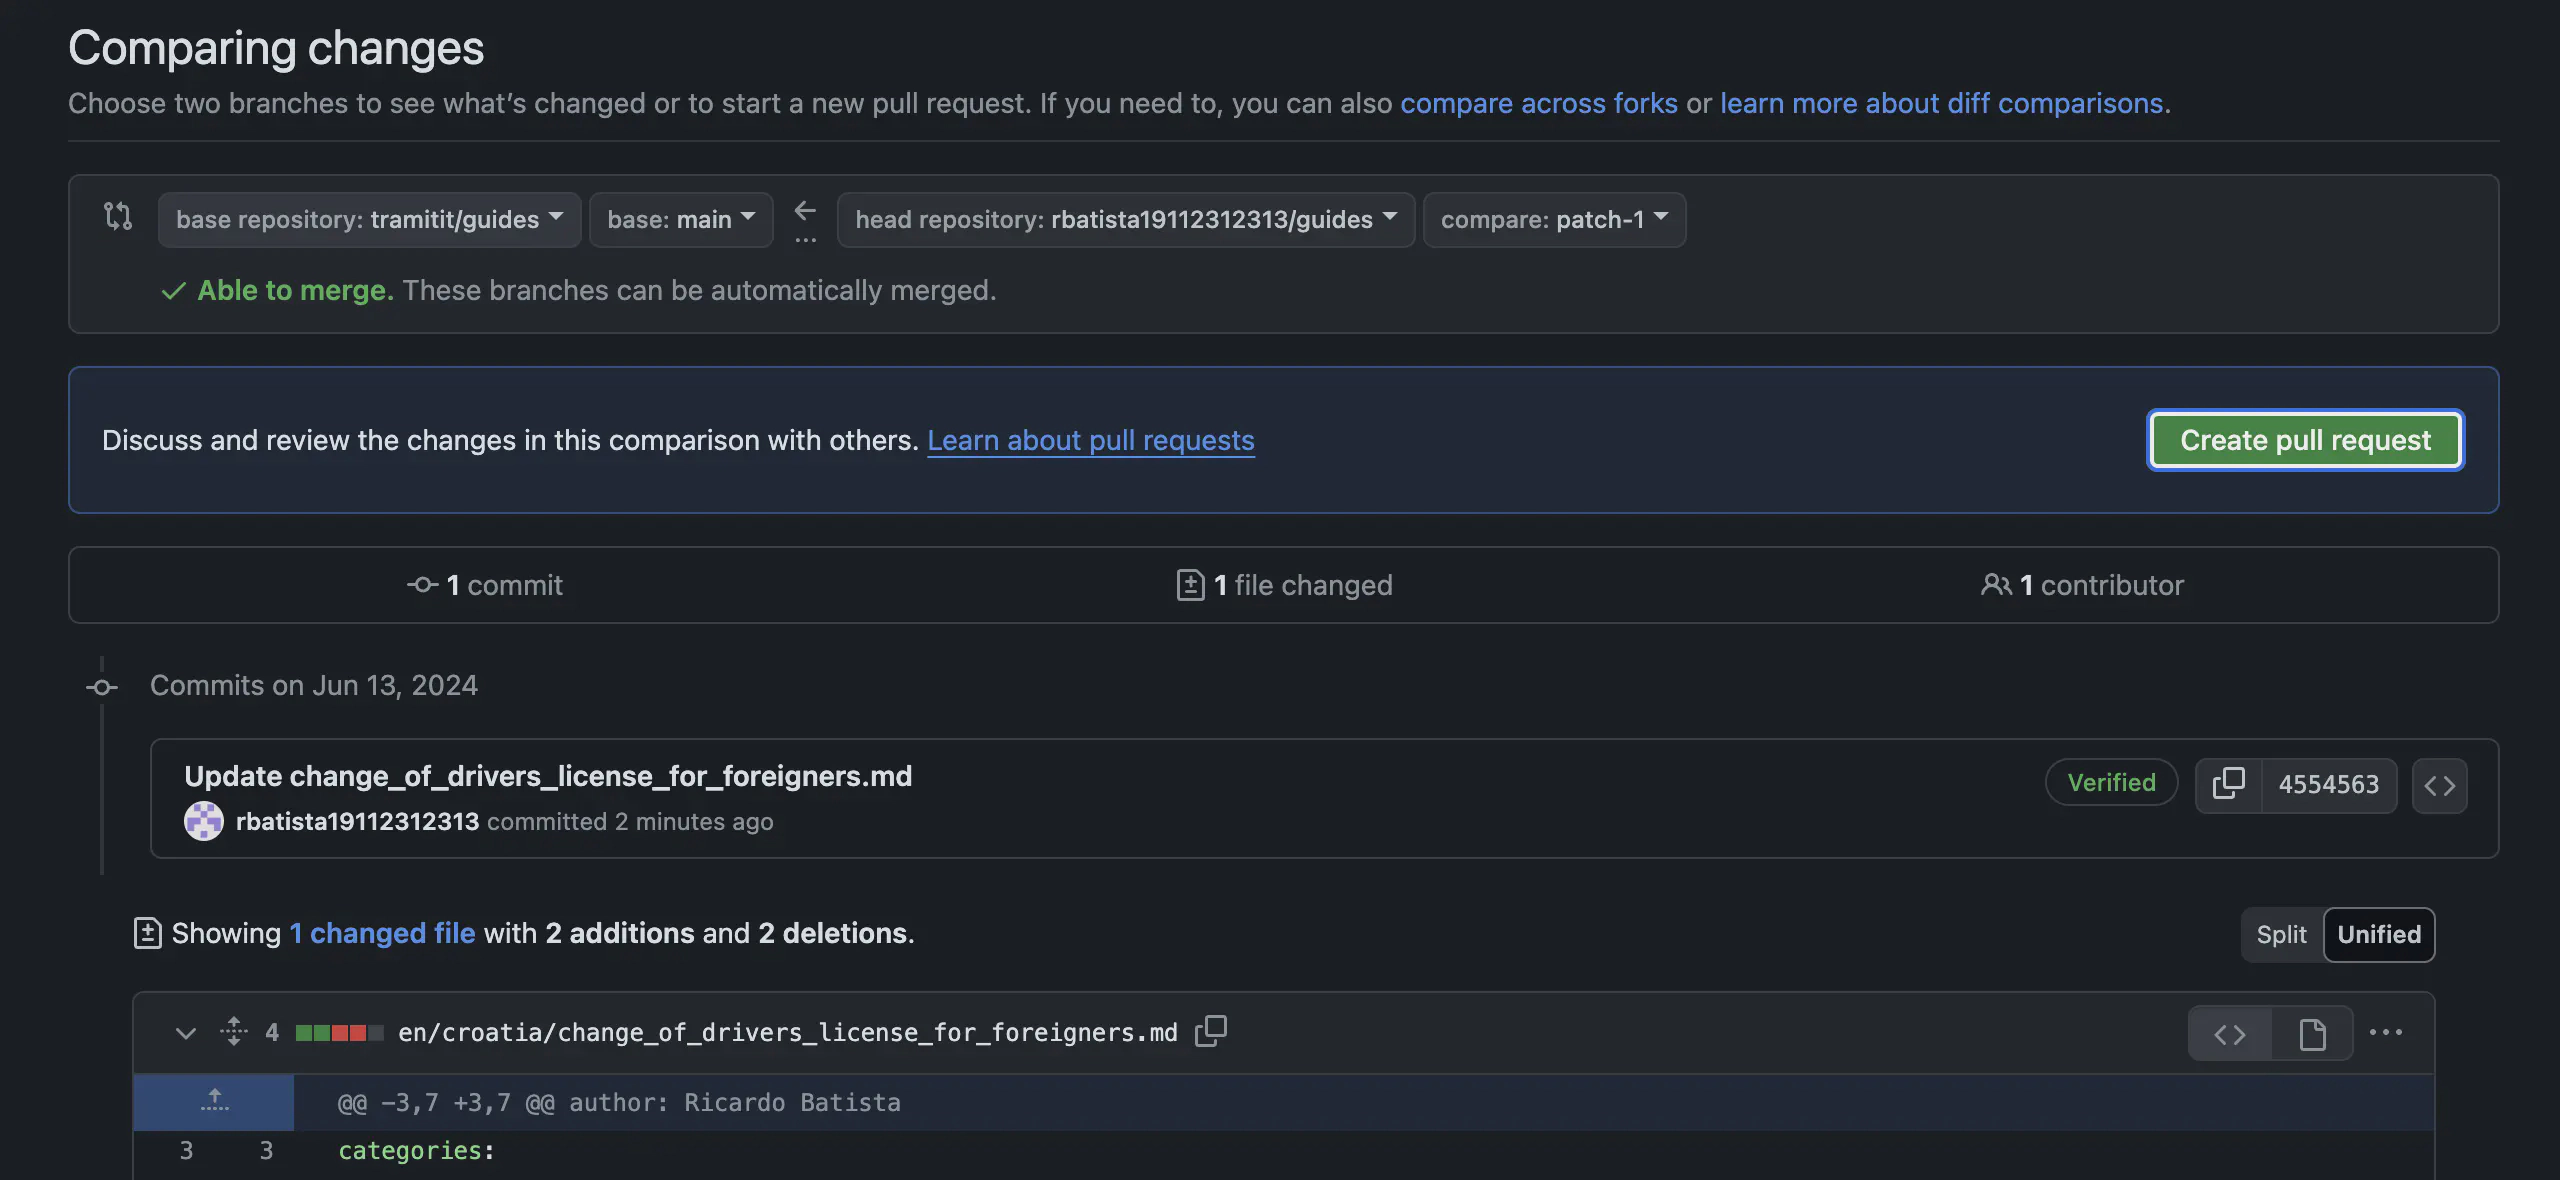Image resolution: width=2560 pixels, height=1180 pixels.
Task: Click the contributor avatar icon
Action: pos(202,821)
